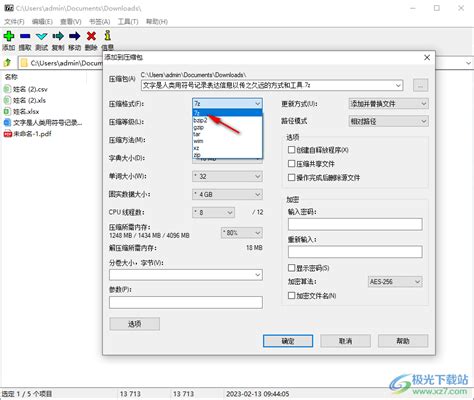474x400 pixels.
Task: Enable the create self-extracting archive (创建自释放程序) checkbox
Action: (x=291, y=150)
